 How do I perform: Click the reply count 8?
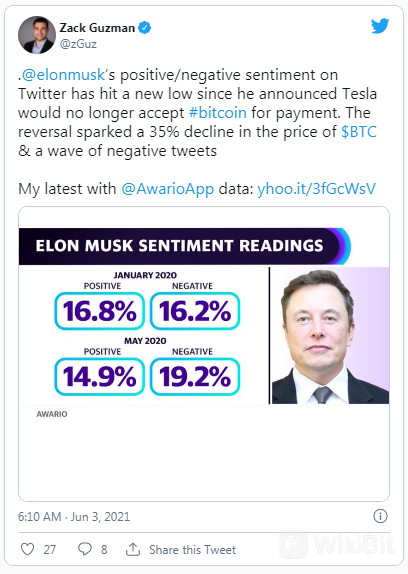click(x=104, y=549)
